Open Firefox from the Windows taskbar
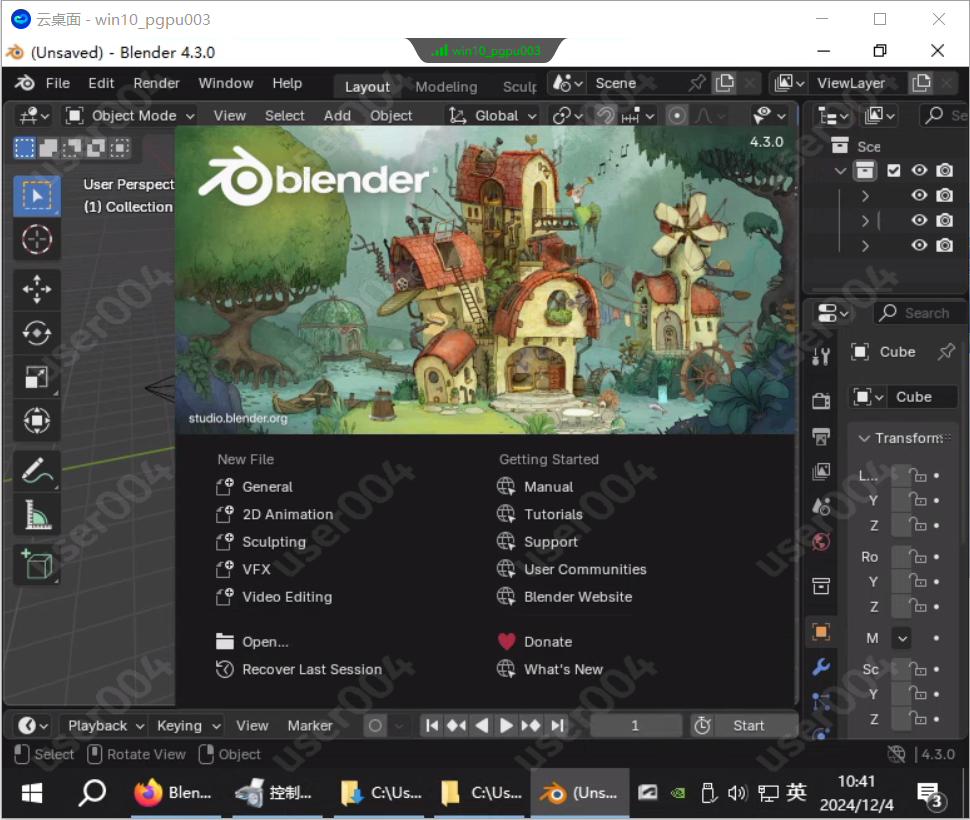This screenshot has height=820, width=970. click(x=173, y=793)
